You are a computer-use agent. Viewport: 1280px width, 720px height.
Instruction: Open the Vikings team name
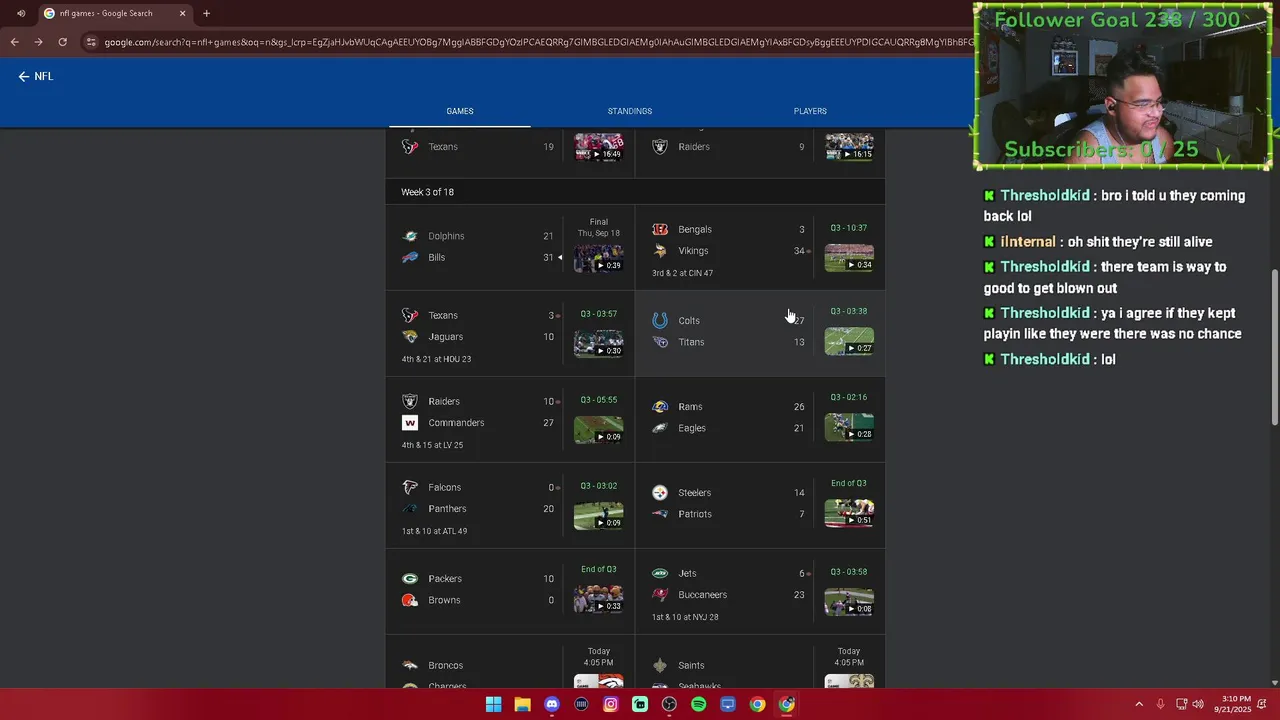pyautogui.click(x=693, y=251)
